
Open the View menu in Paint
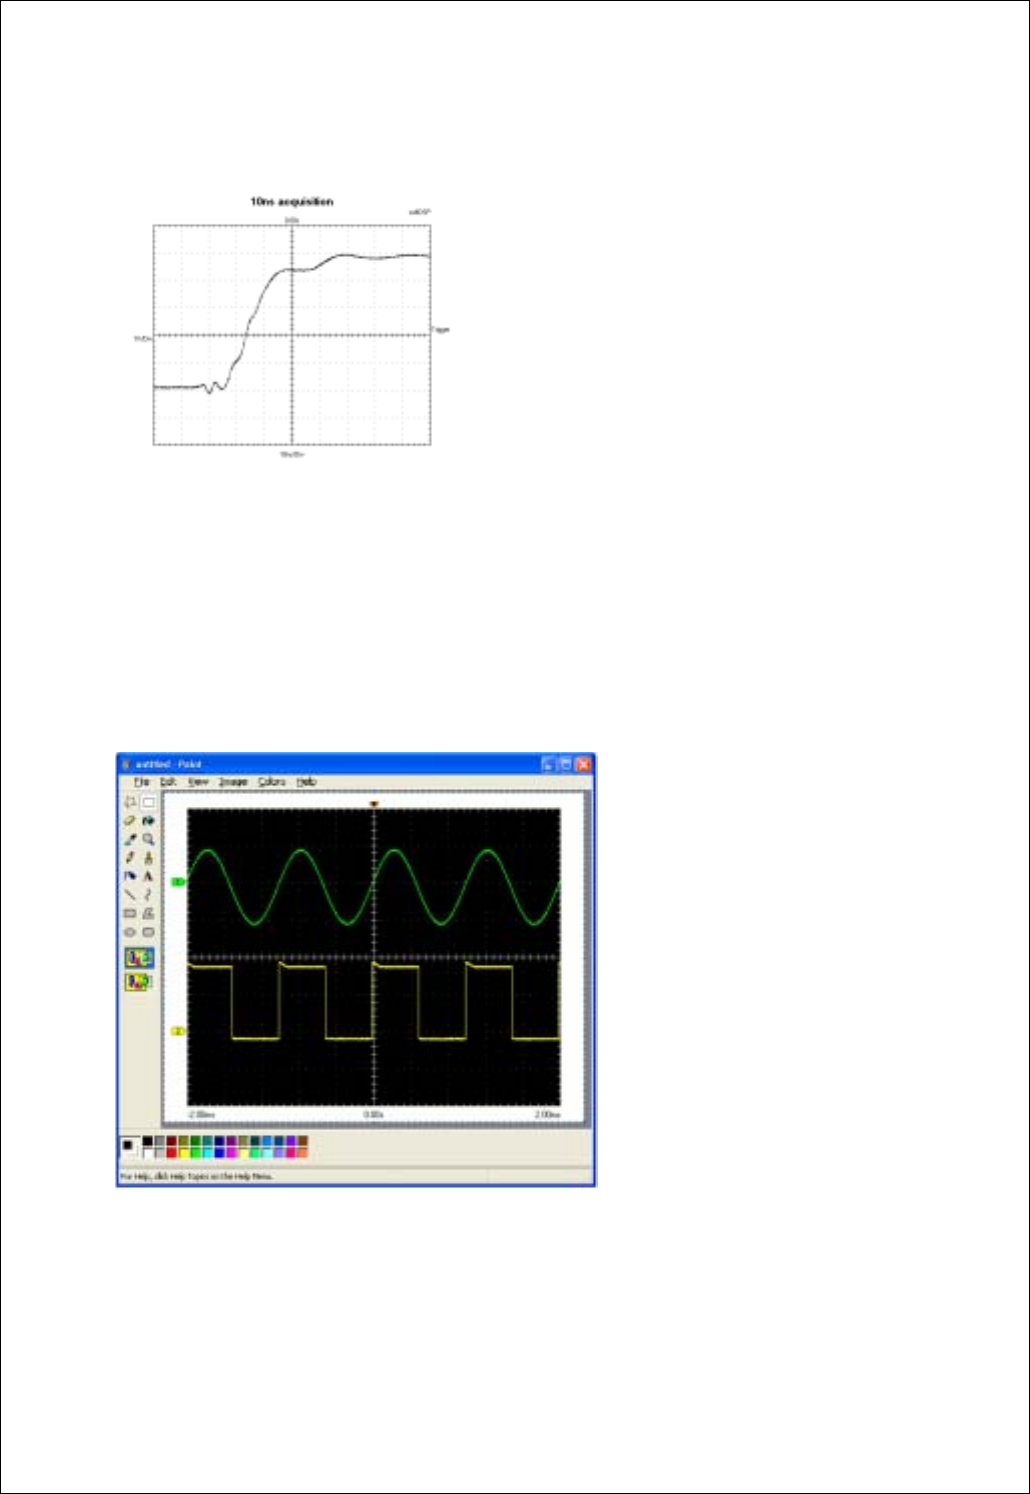198,782
